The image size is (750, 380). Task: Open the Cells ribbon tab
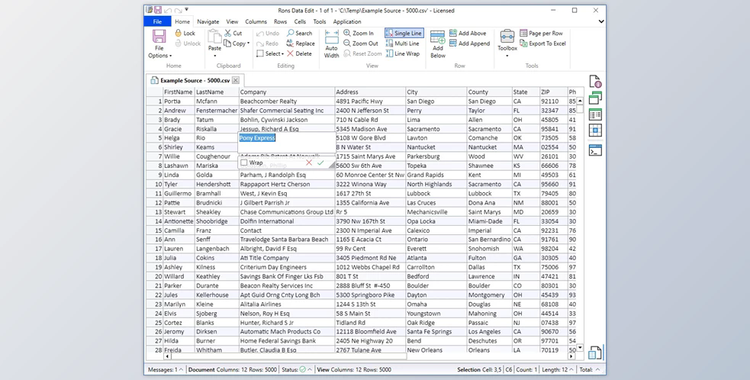(x=300, y=22)
